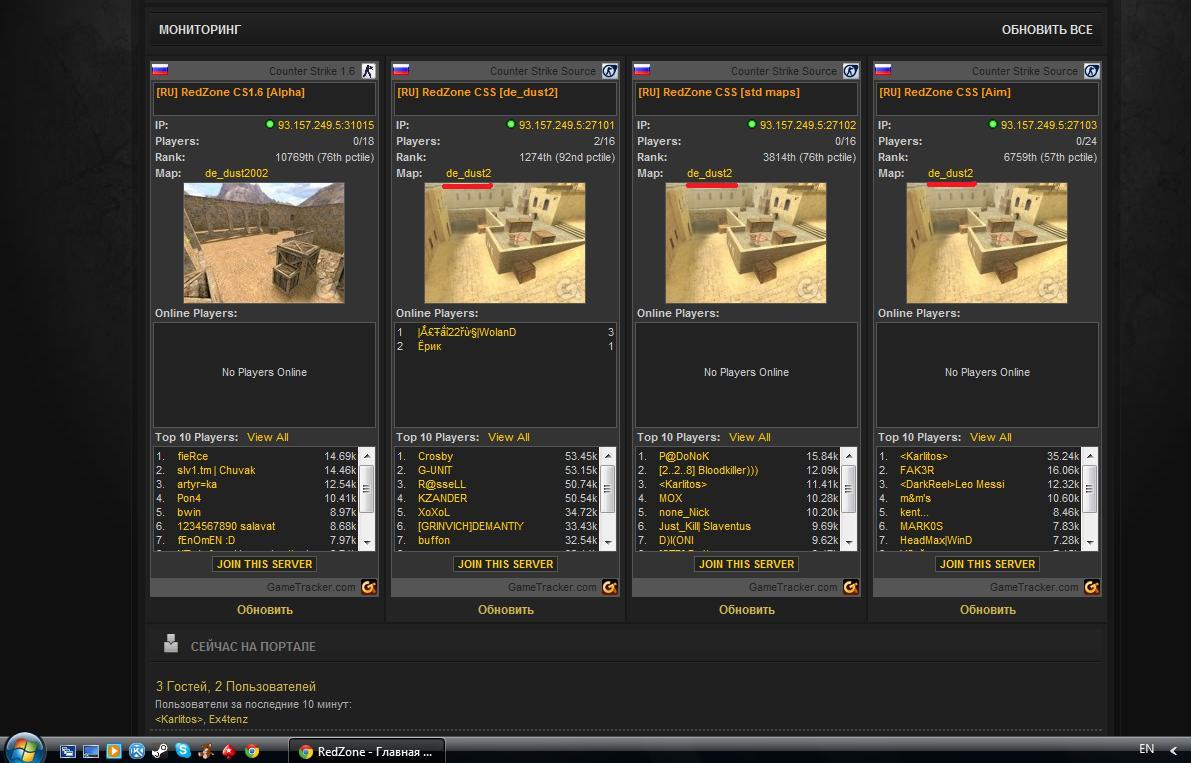Click the de_dust2002 map name link

[x=236, y=173]
